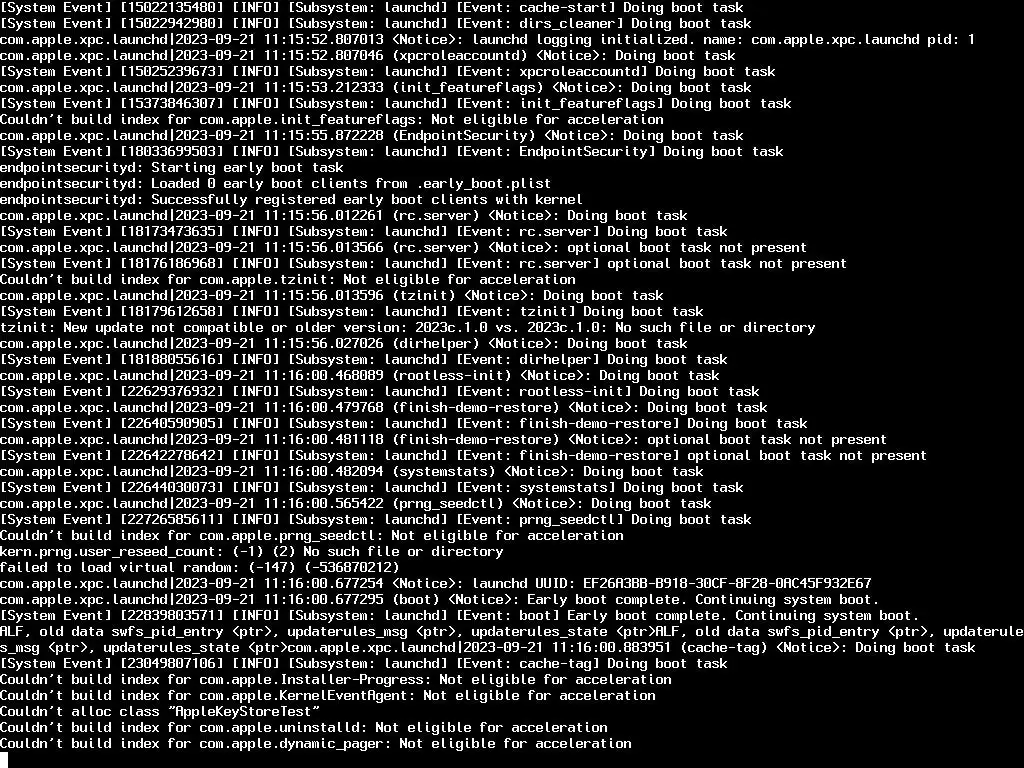Click 'failed to load virtual random' line
This screenshot has height=768, width=1024.
pyautogui.click(x=199, y=568)
